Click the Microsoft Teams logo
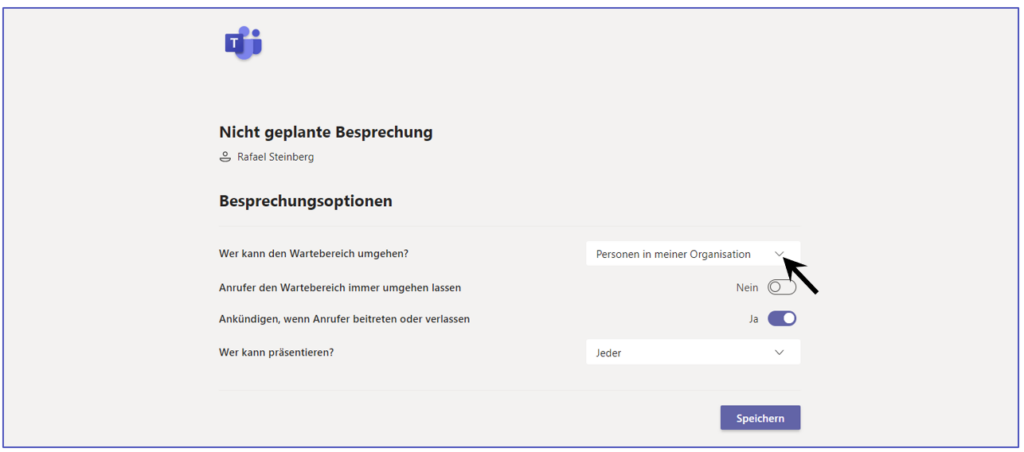Viewport: 1024px width, 452px height. point(243,43)
